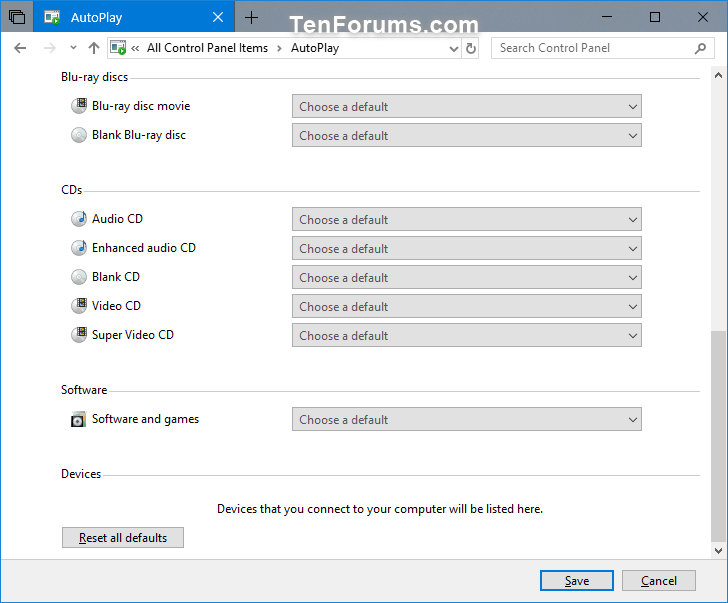Click the Software and games icon
Image resolution: width=728 pixels, height=603 pixels.
[x=78, y=419]
